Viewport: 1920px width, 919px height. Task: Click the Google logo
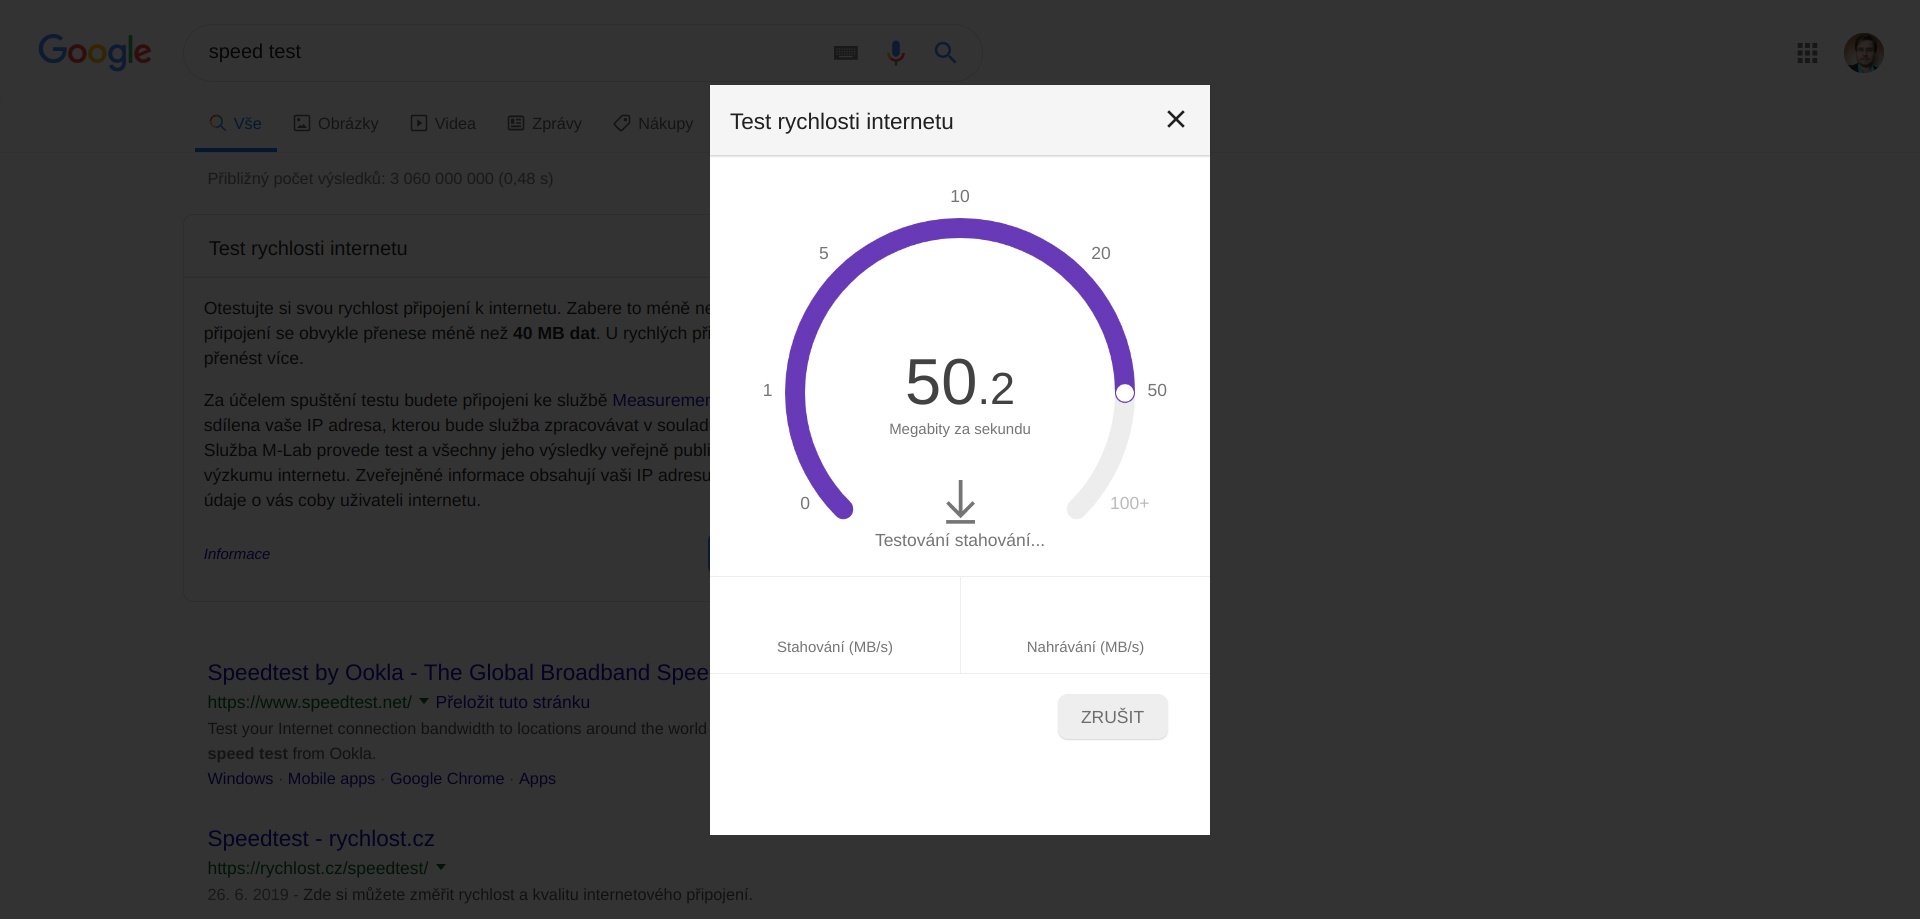(x=95, y=52)
